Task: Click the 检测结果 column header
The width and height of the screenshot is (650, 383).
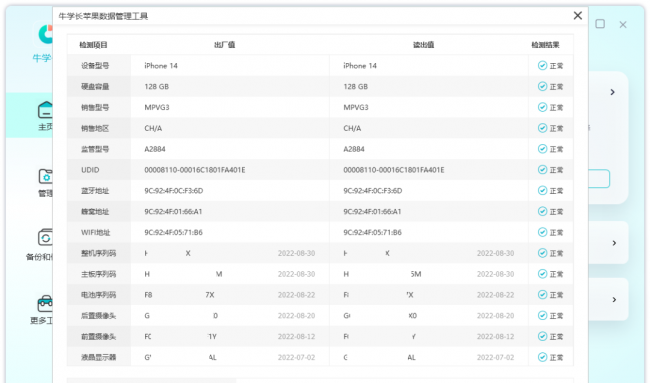Action: pos(546,45)
